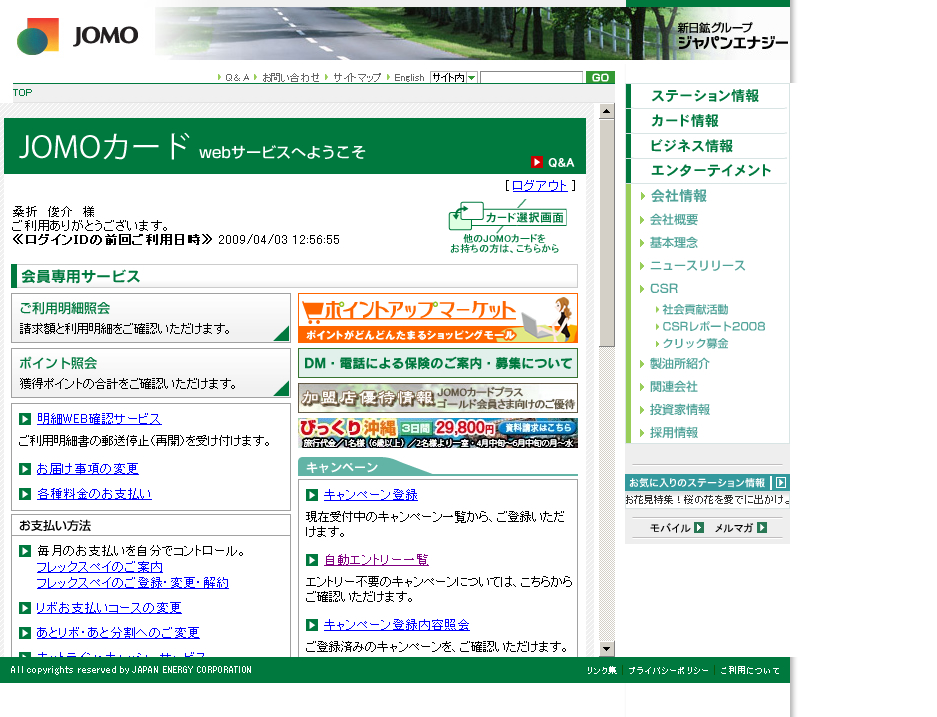Select the カード情報 menu item
The height and width of the screenshot is (717, 937).
684,121
